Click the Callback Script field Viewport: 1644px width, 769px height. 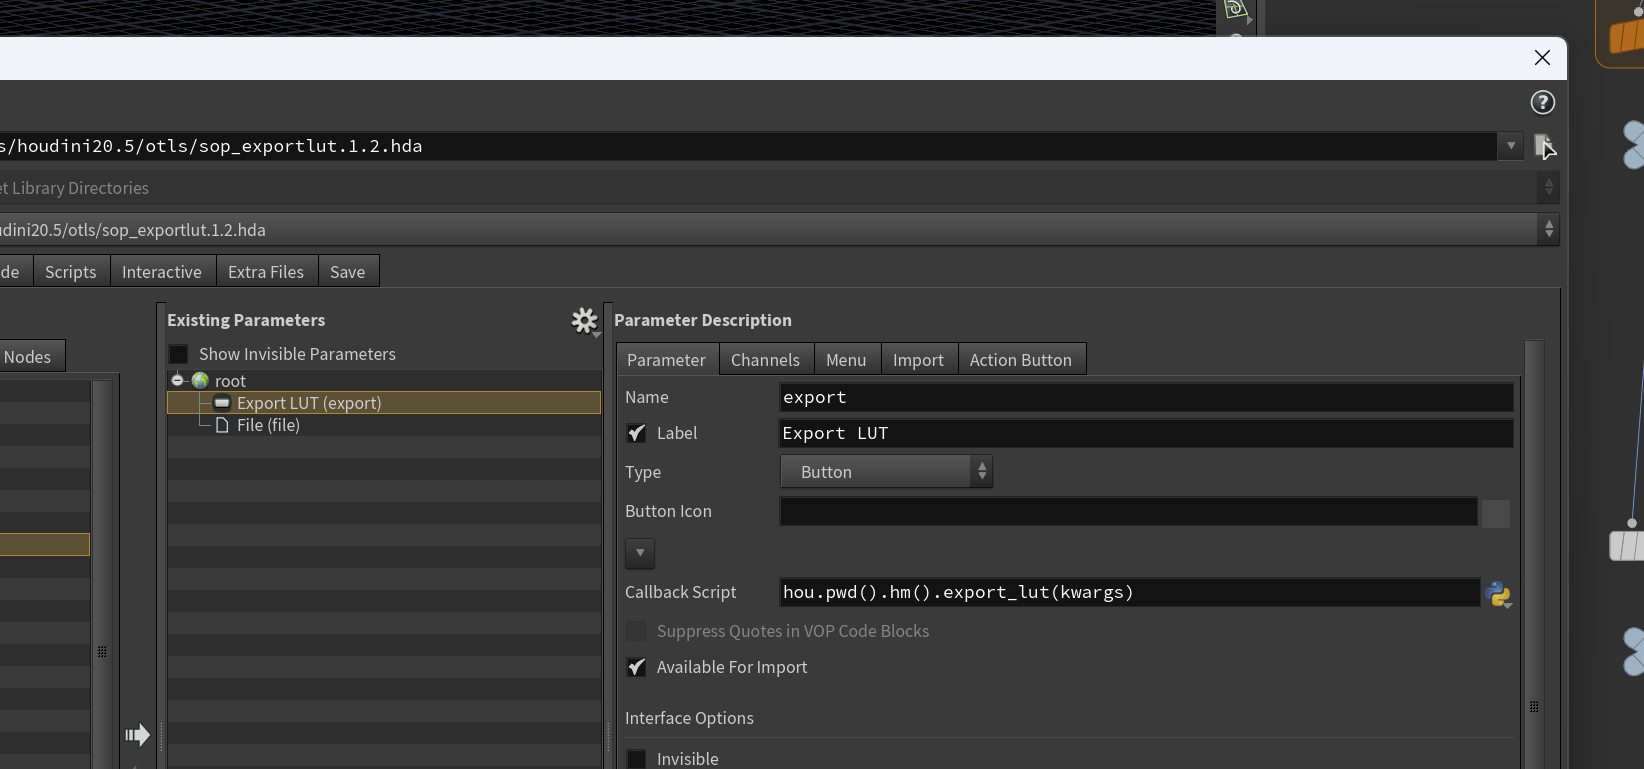[1129, 592]
